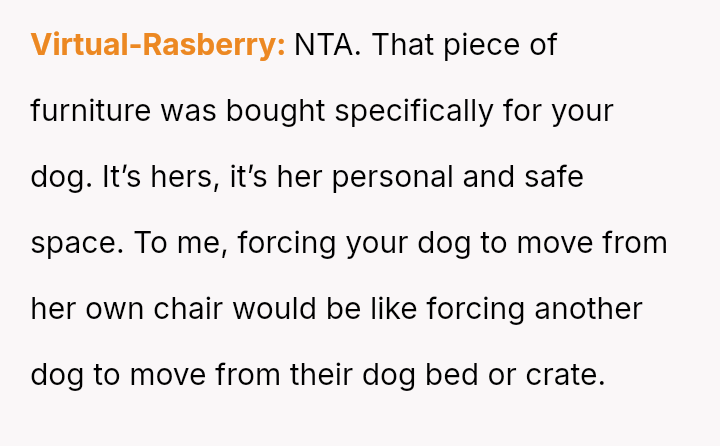Click the word "space"
This screenshot has height=446, width=720.
66,243
